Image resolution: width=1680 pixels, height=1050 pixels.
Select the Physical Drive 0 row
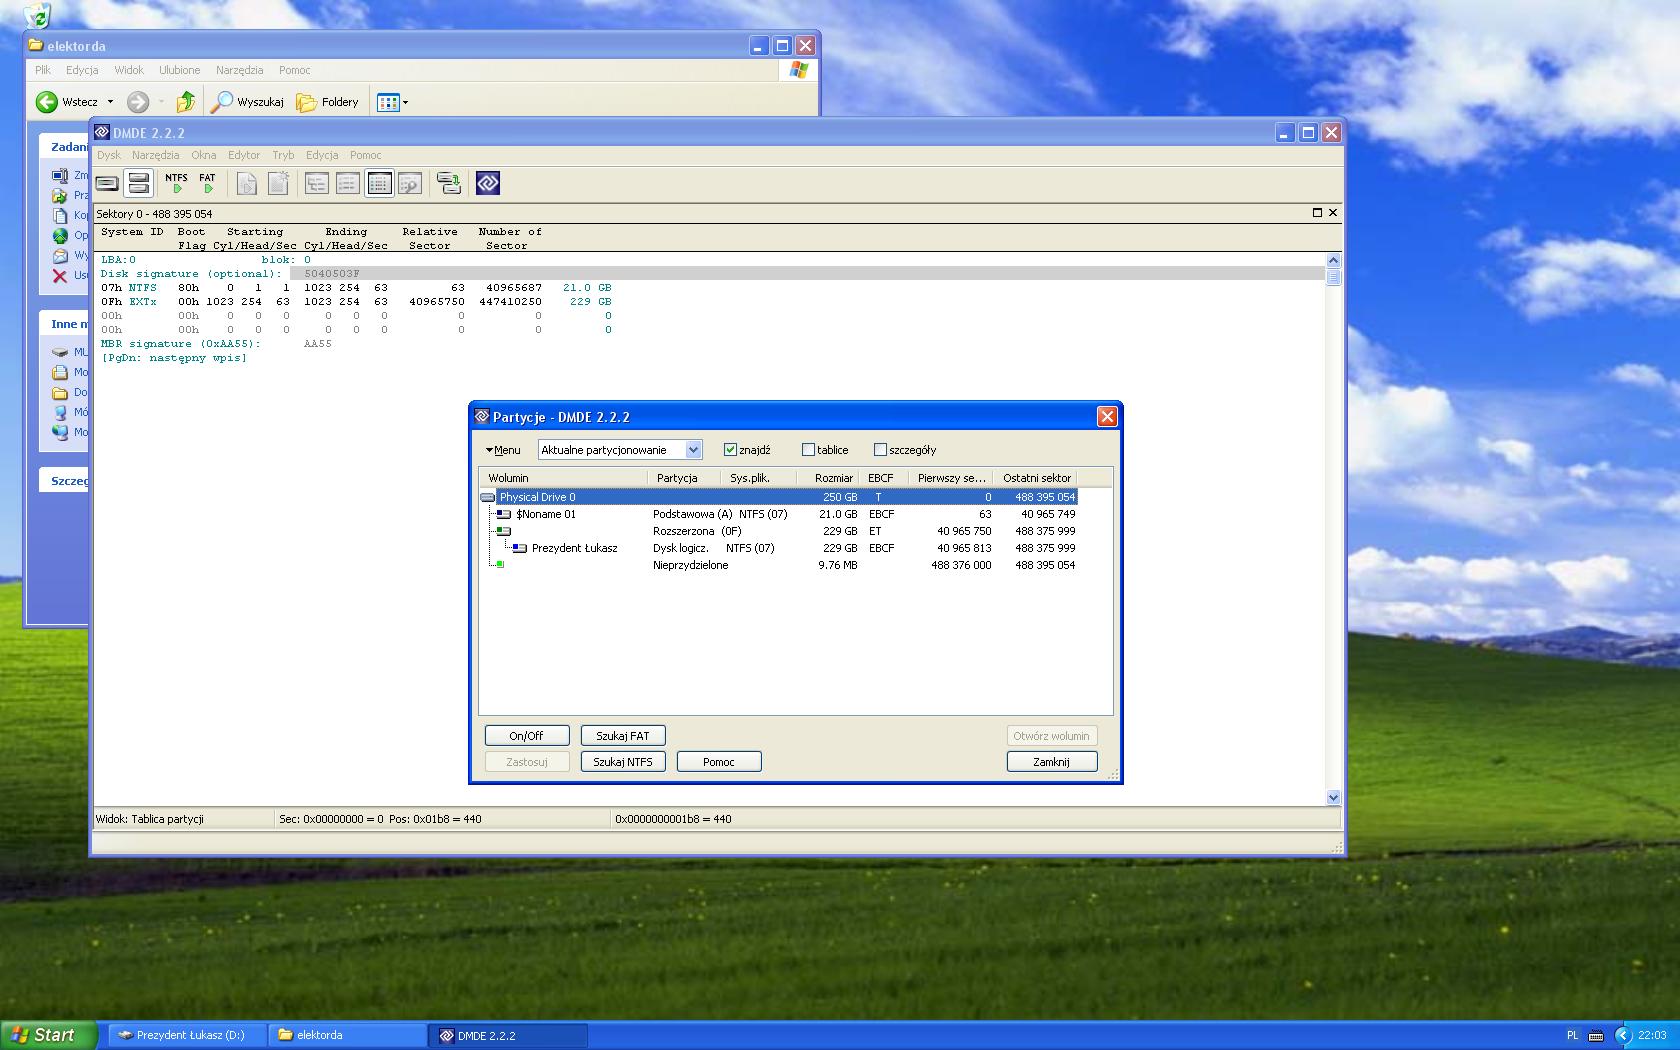tap(779, 497)
